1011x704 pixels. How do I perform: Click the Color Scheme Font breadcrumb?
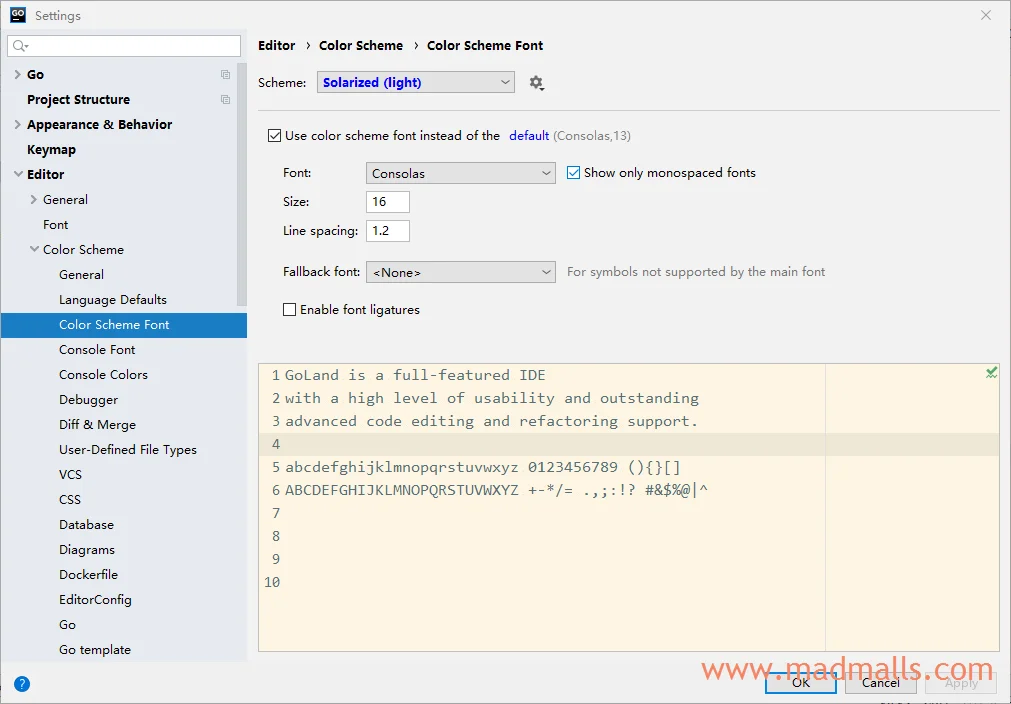(485, 46)
